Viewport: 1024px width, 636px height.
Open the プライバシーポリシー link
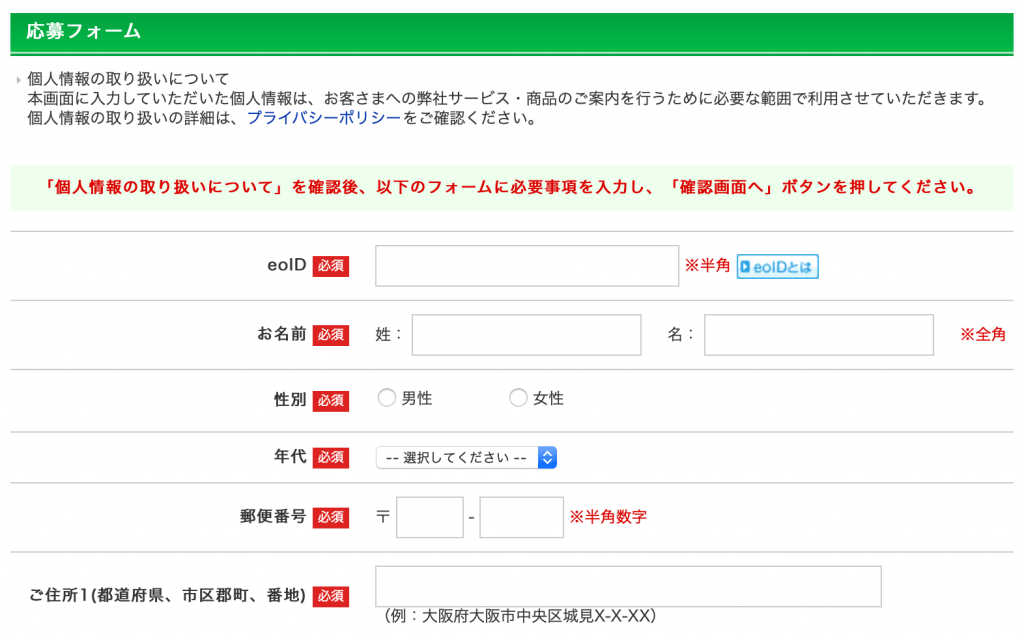(x=324, y=118)
